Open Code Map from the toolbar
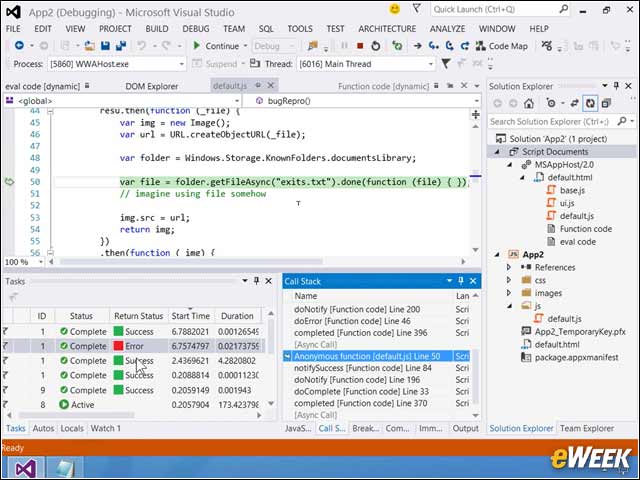The image size is (640, 480). pyautogui.click(x=502, y=46)
